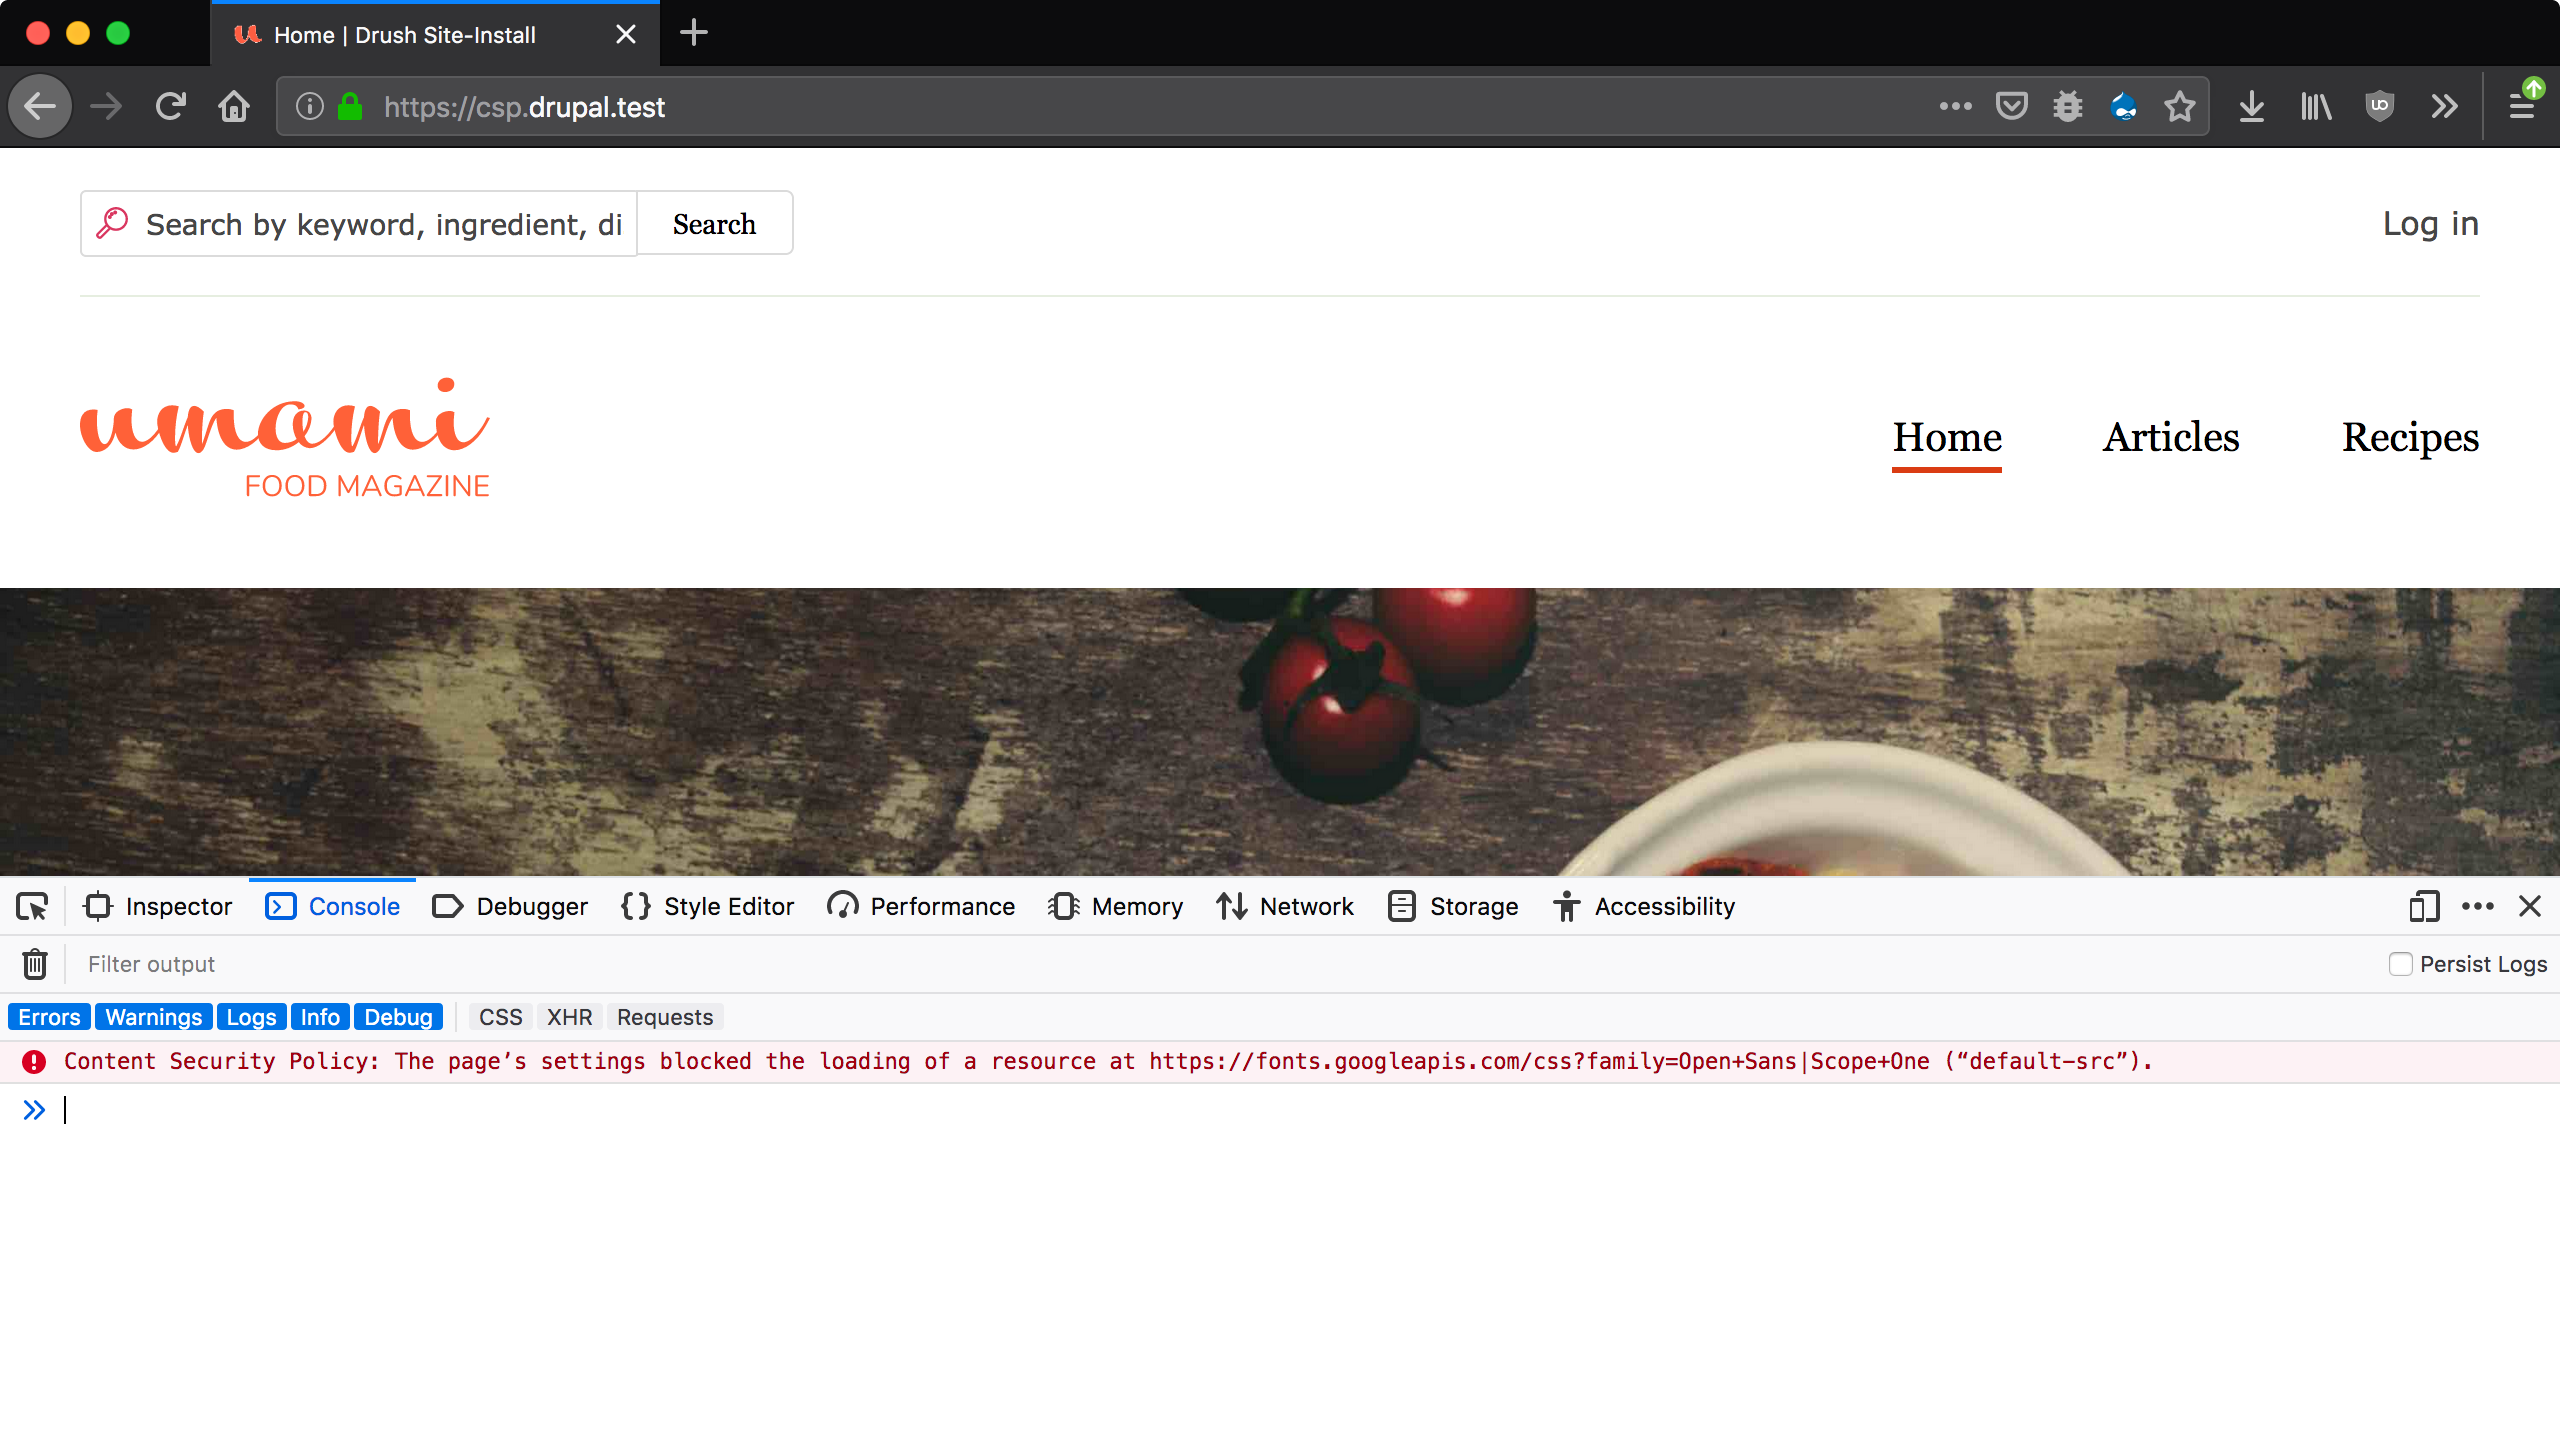Click the Log in link

click(x=2430, y=224)
